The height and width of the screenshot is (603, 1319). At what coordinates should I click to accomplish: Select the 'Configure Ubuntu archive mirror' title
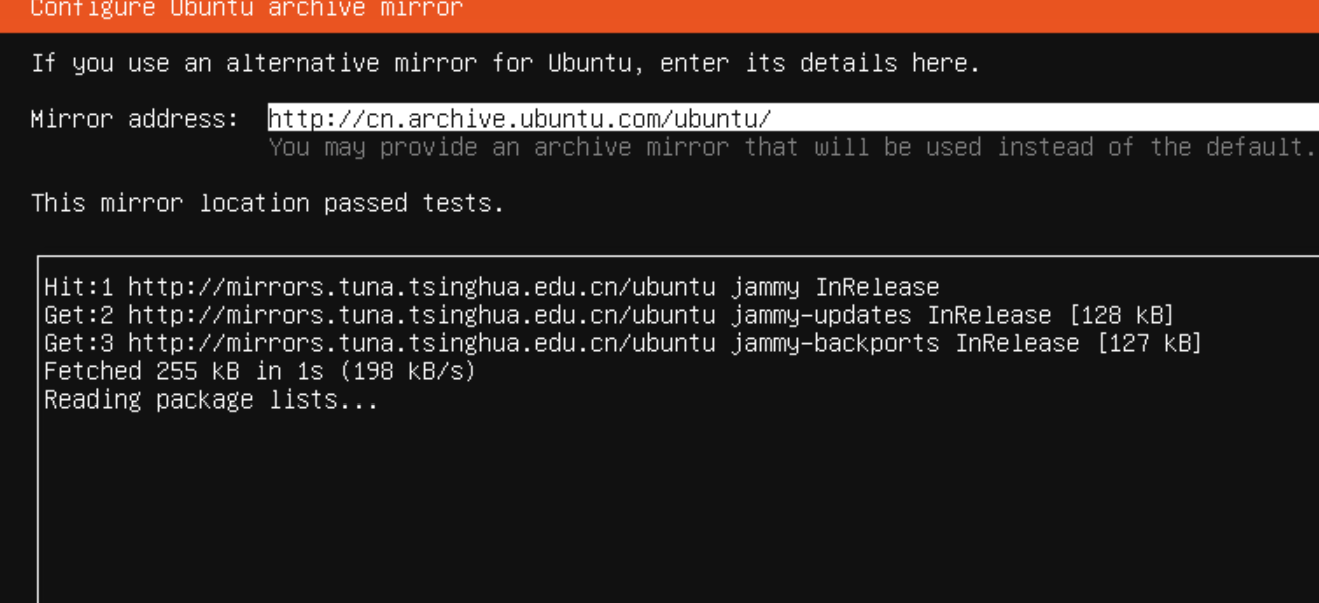[247, 9]
